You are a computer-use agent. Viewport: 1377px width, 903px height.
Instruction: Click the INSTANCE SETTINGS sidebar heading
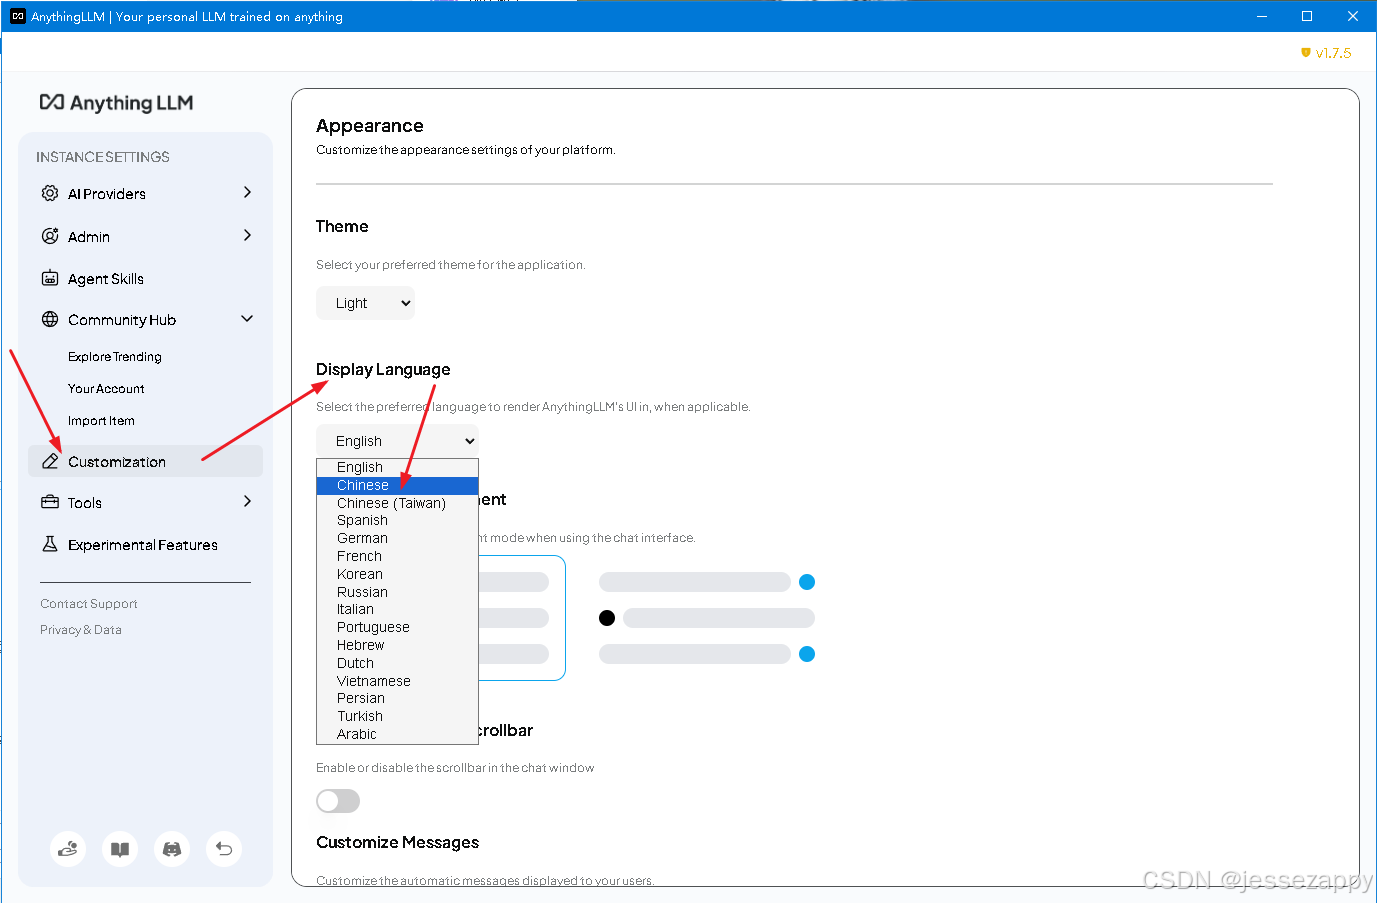[x=103, y=157]
